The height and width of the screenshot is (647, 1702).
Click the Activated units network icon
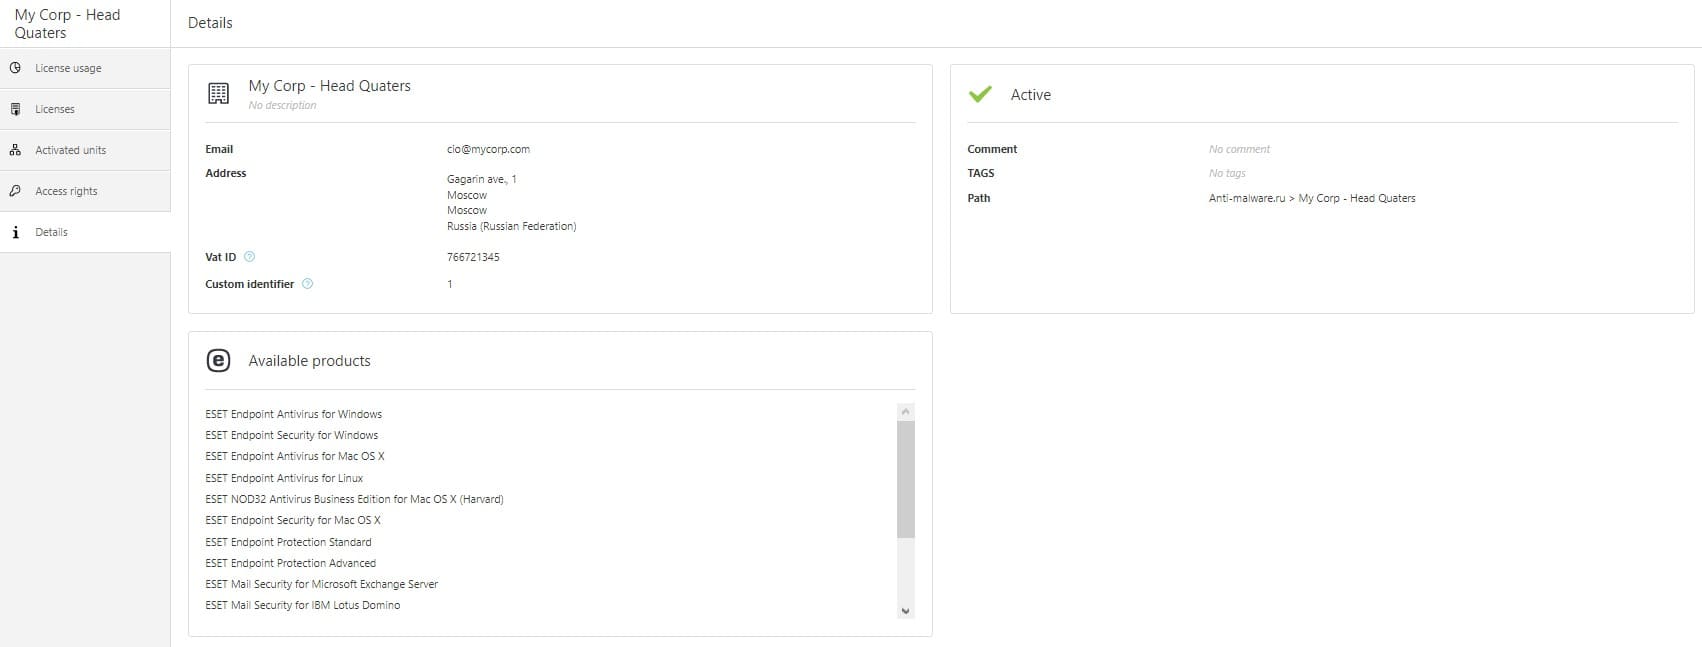[x=15, y=150]
